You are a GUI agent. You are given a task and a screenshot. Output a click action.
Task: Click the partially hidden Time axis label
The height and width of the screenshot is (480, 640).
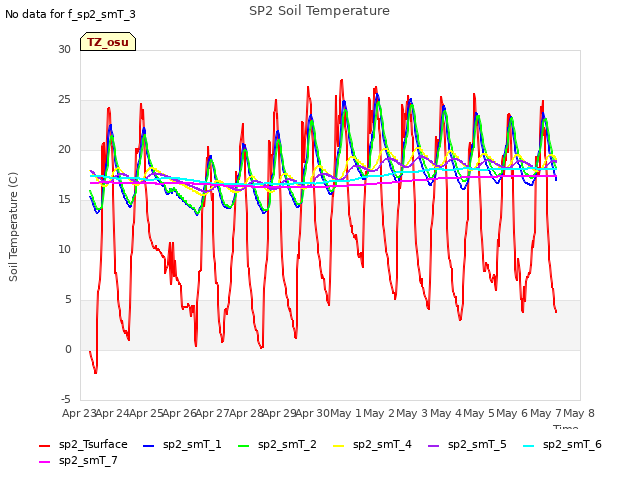coord(565,427)
